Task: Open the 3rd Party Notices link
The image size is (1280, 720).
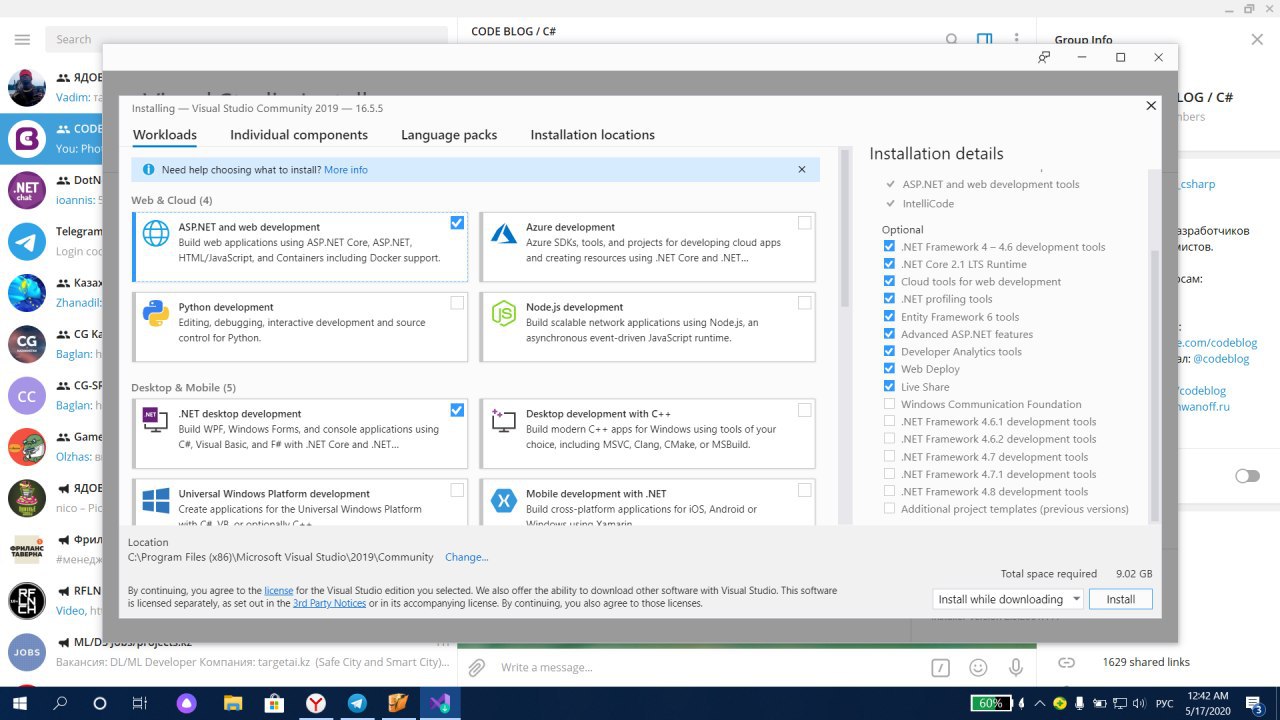Action: [x=329, y=603]
